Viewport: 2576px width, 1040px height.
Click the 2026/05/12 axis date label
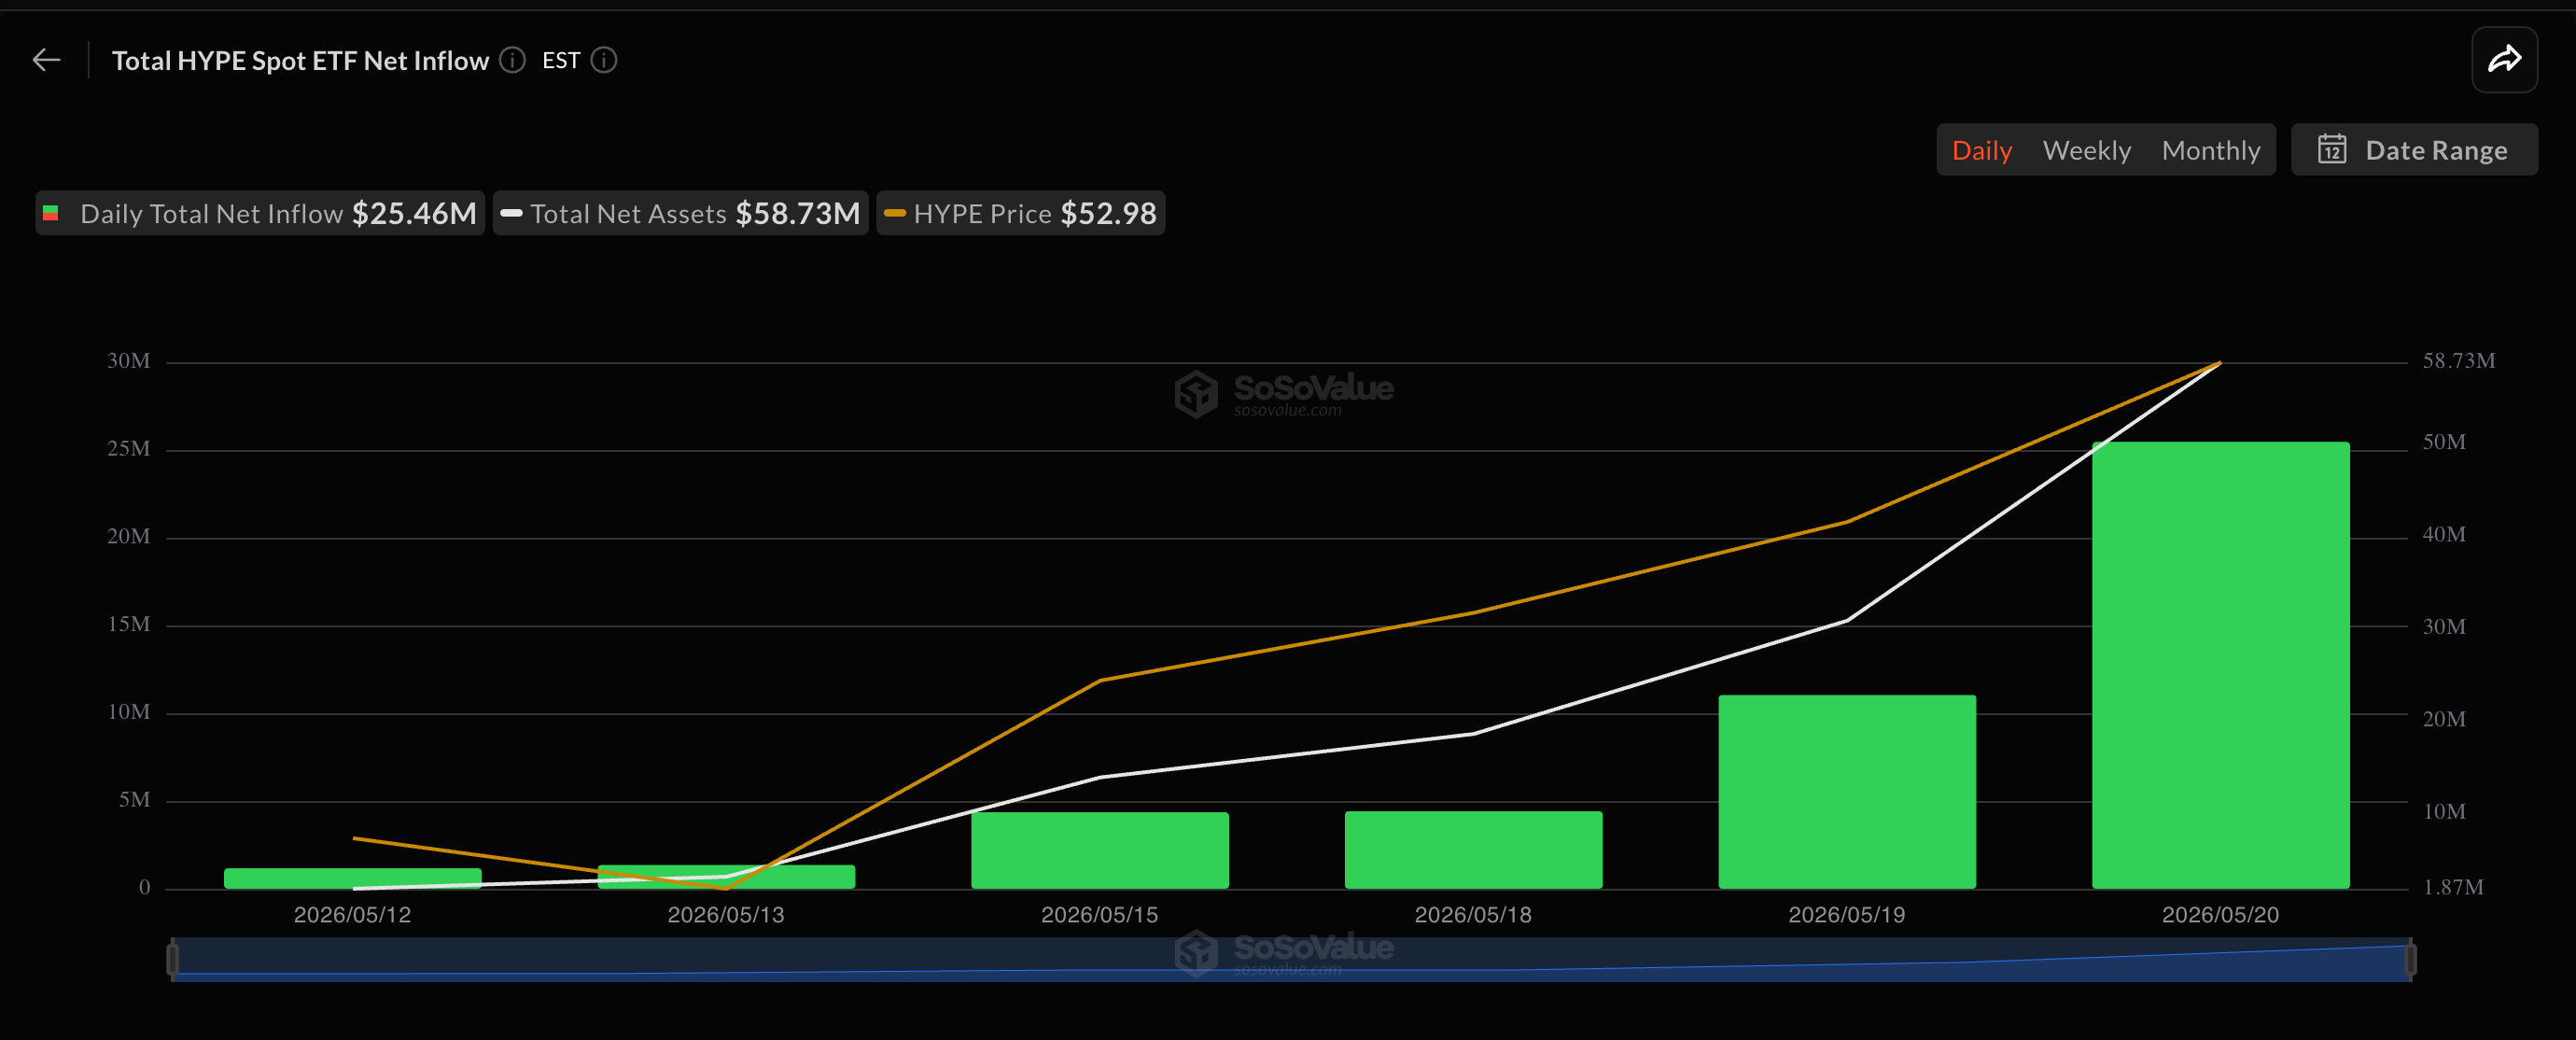[x=352, y=915]
